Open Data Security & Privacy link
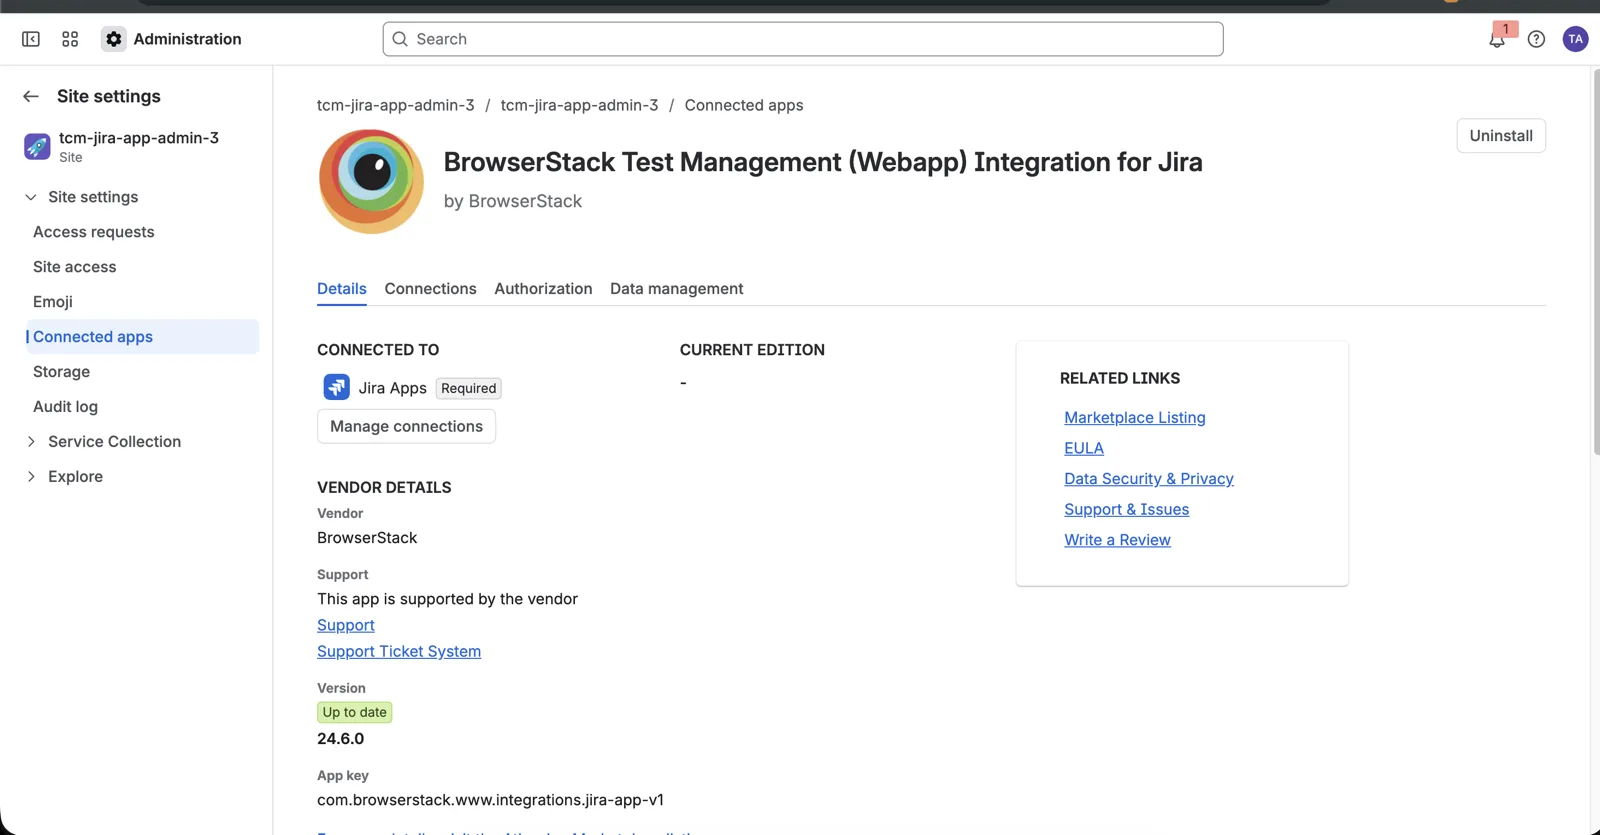The height and width of the screenshot is (835, 1600). (x=1149, y=479)
